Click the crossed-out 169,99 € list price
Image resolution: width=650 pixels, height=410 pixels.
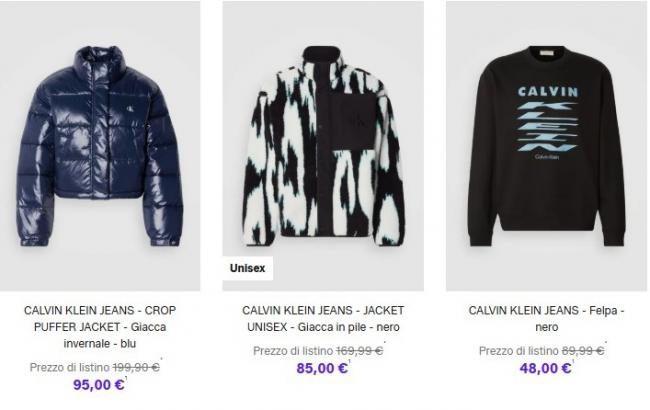point(359,351)
